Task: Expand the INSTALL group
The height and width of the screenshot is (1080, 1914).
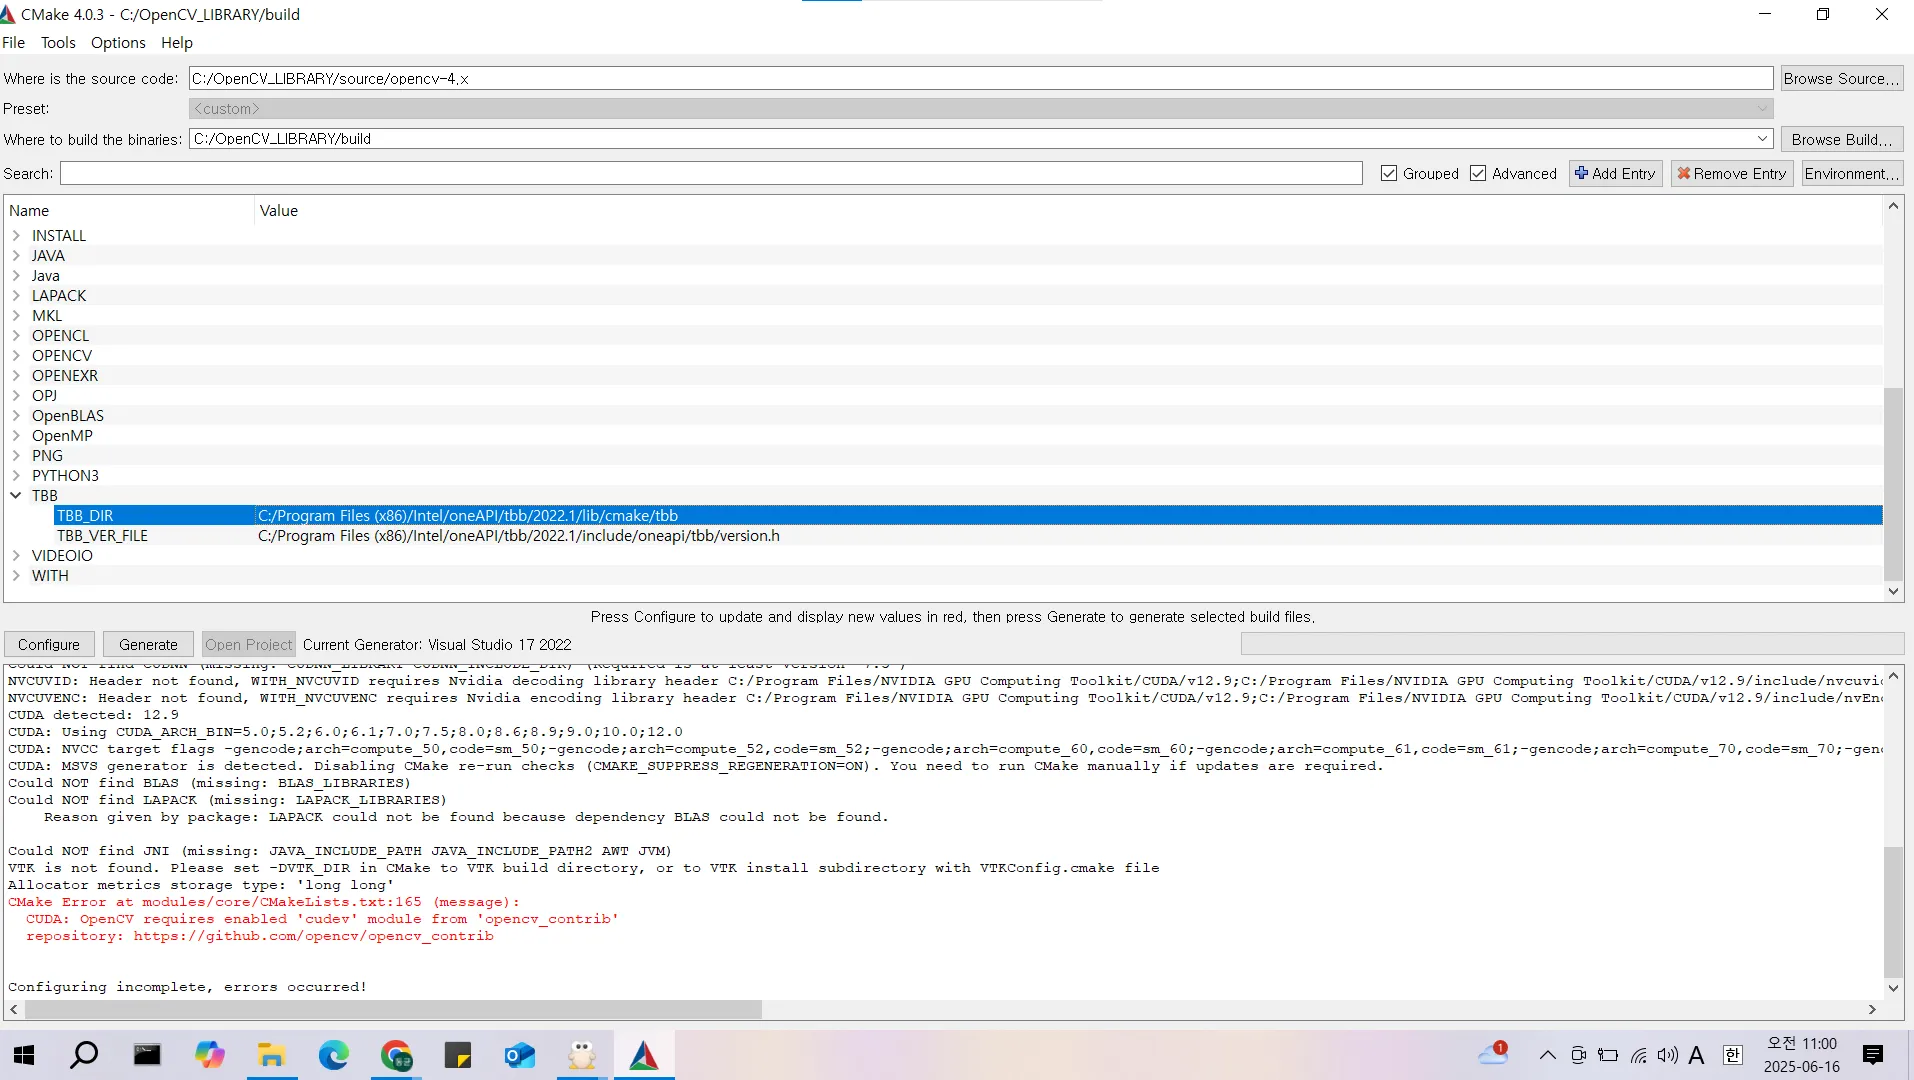Action: pyautogui.click(x=16, y=235)
